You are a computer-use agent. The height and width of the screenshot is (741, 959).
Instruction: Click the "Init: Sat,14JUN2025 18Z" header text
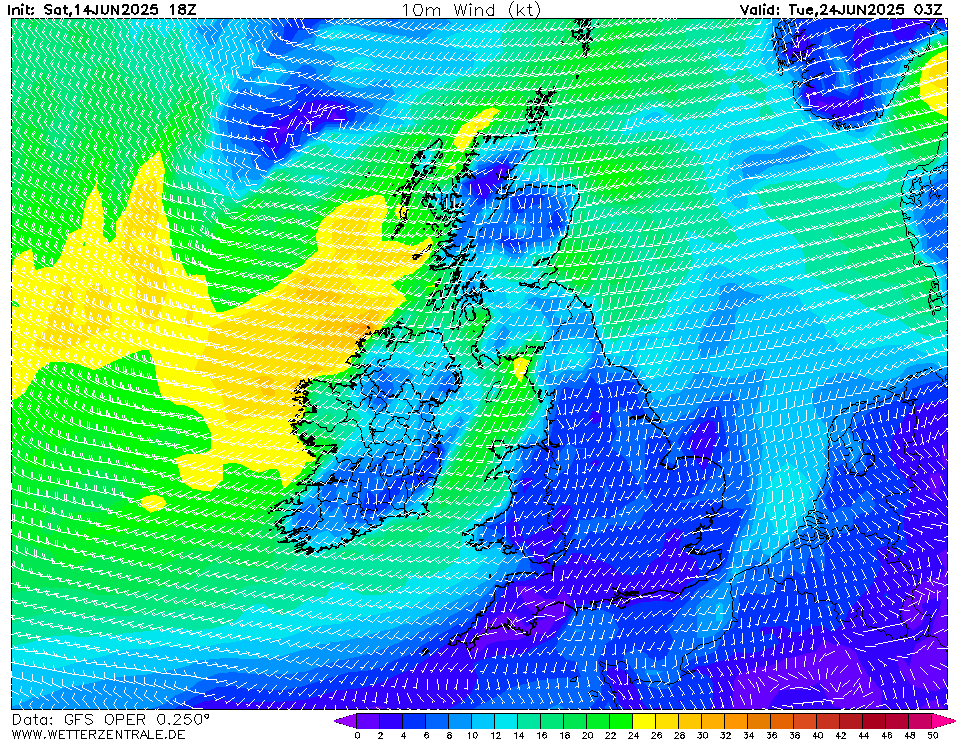[102, 9]
